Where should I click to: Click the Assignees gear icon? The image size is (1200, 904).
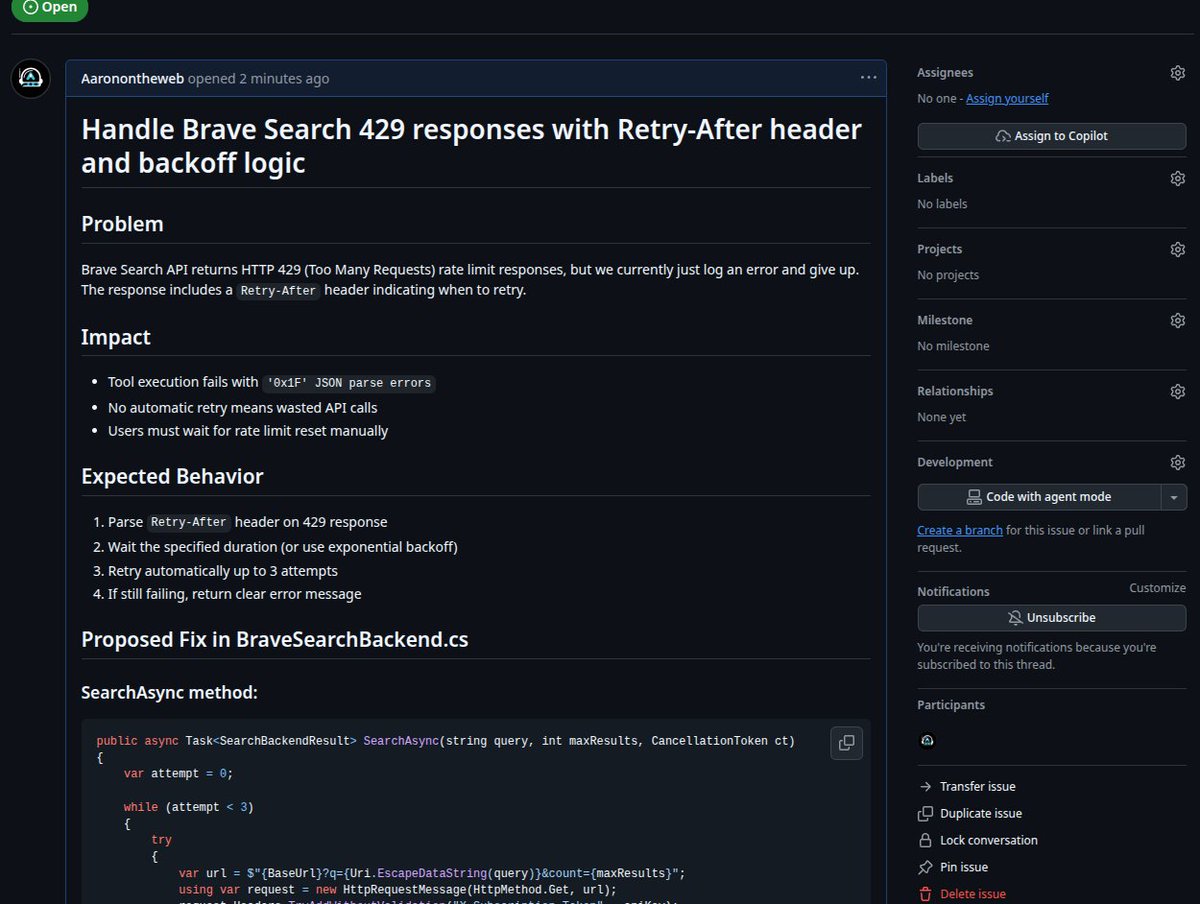coord(1177,73)
